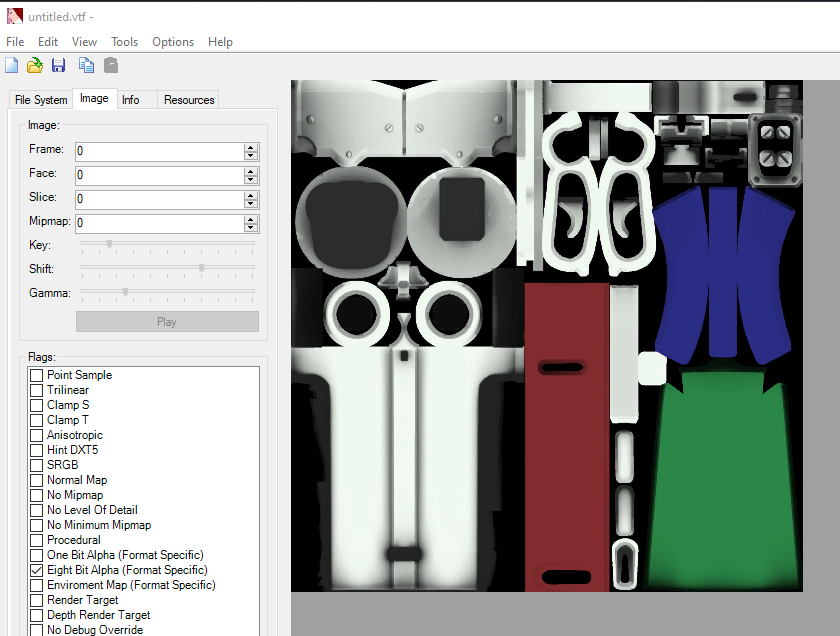This screenshot has width=840, height=636.
Task: Enable the Render Target flag
Action: pyautogui.click(x=36, y=600)
